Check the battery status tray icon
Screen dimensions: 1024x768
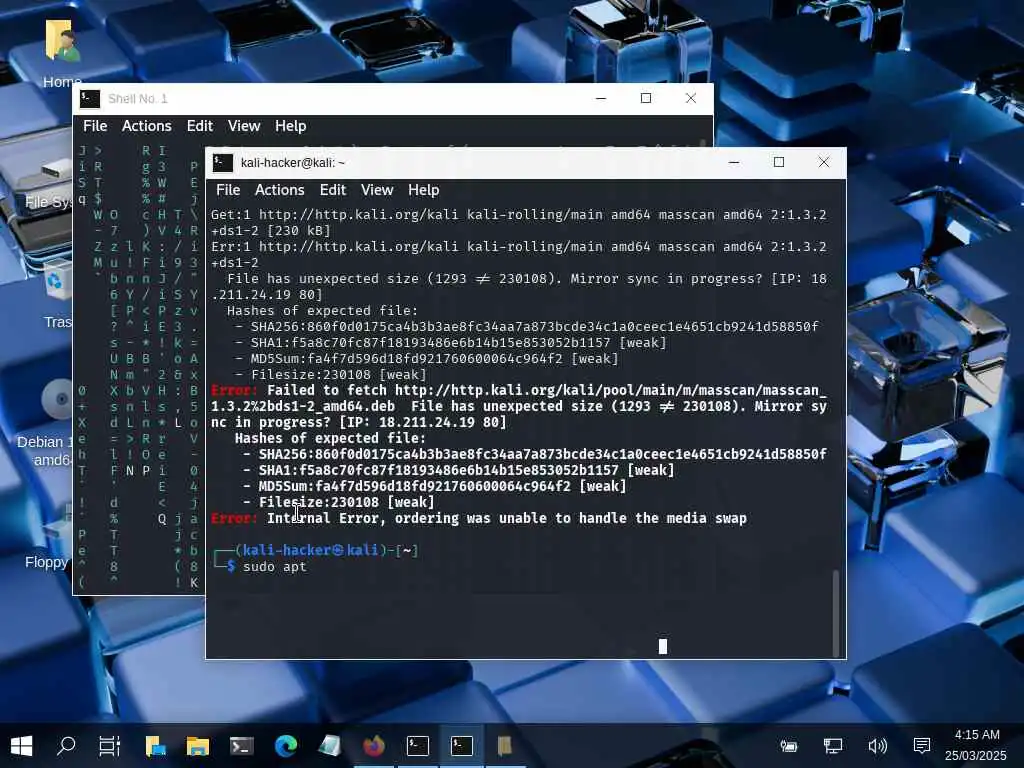pyautogui.click(x=789, y=746)
